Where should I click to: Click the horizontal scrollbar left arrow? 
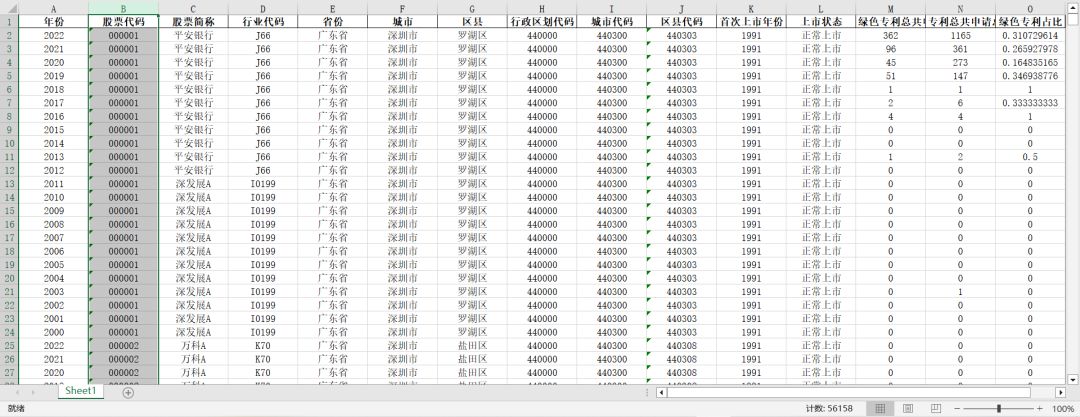[662, 392]
